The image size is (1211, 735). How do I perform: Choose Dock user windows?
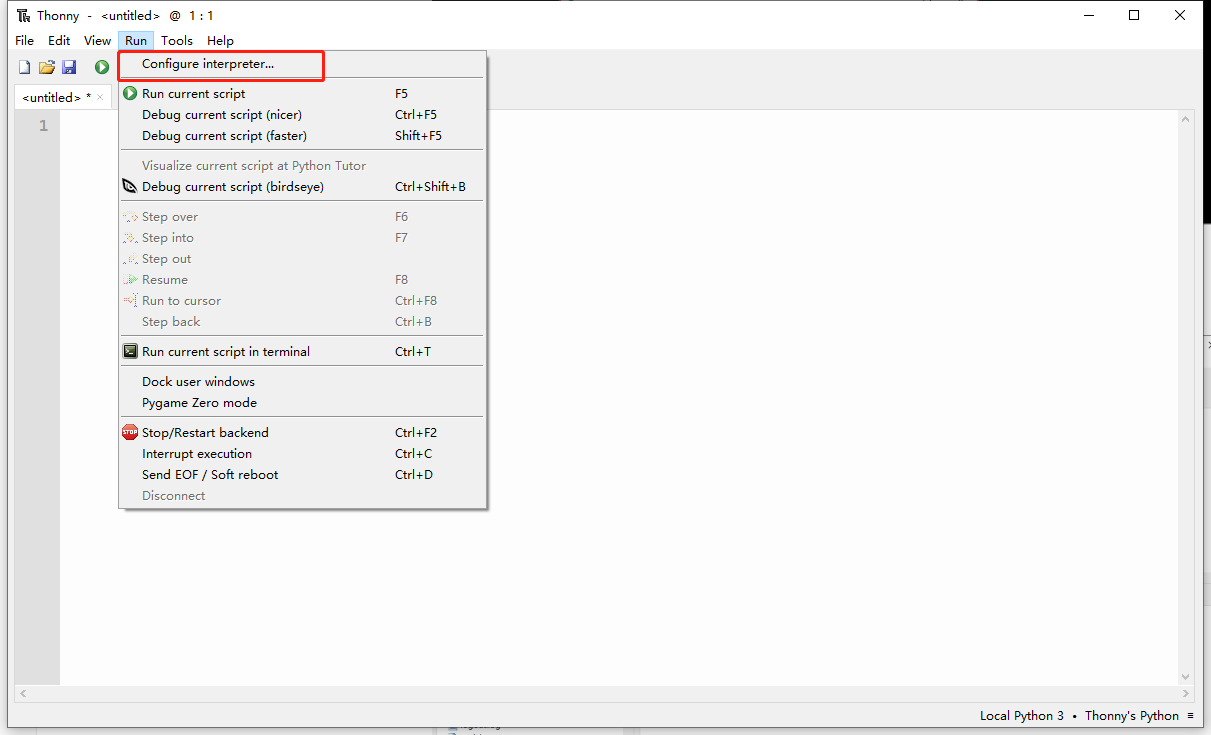[302, 382]
